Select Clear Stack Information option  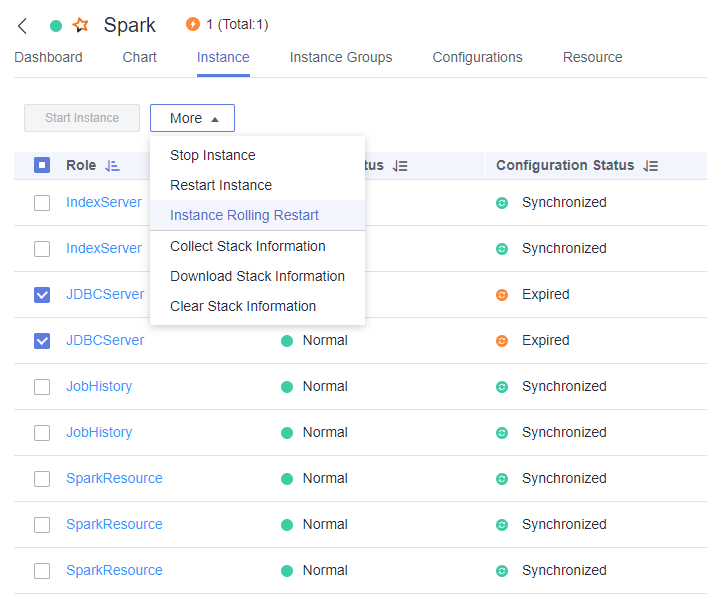click(257, 306)
